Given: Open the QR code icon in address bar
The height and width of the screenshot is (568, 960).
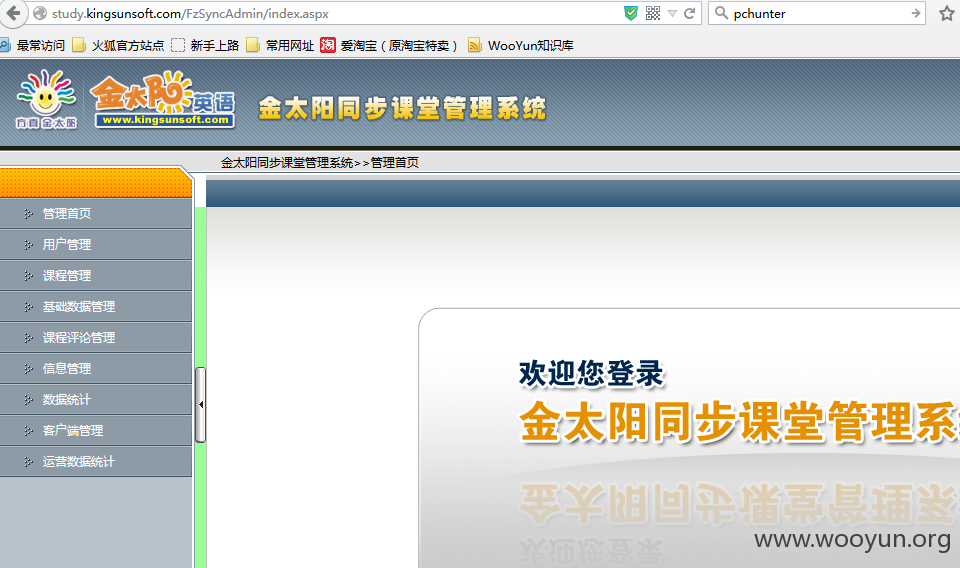Looking at the screenshot, I should pos(653,13).
